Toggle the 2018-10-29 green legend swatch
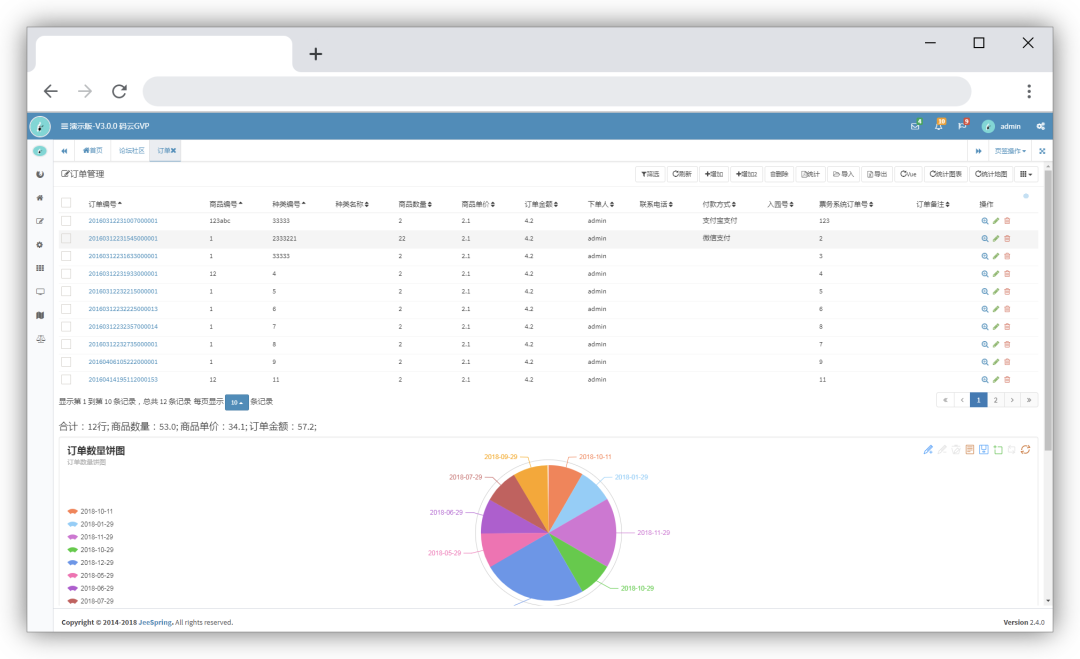1080x659 pixels. click(72, 550)
